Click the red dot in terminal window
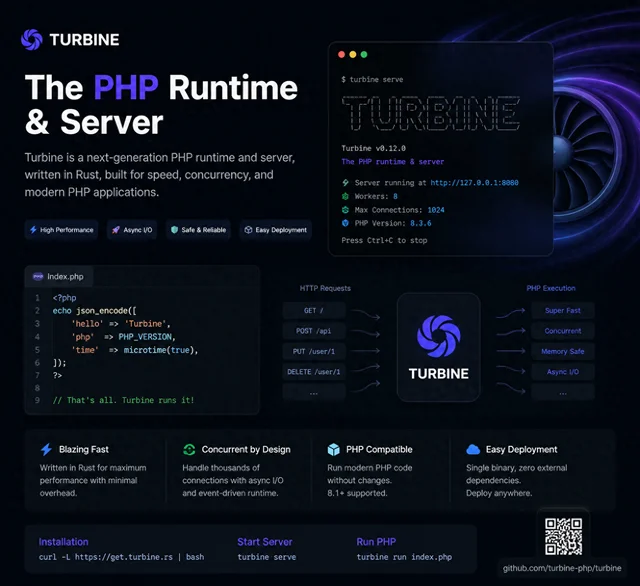The width and height of the screenshot is (640, 586). pyautogui.click(x=342, y=54)
